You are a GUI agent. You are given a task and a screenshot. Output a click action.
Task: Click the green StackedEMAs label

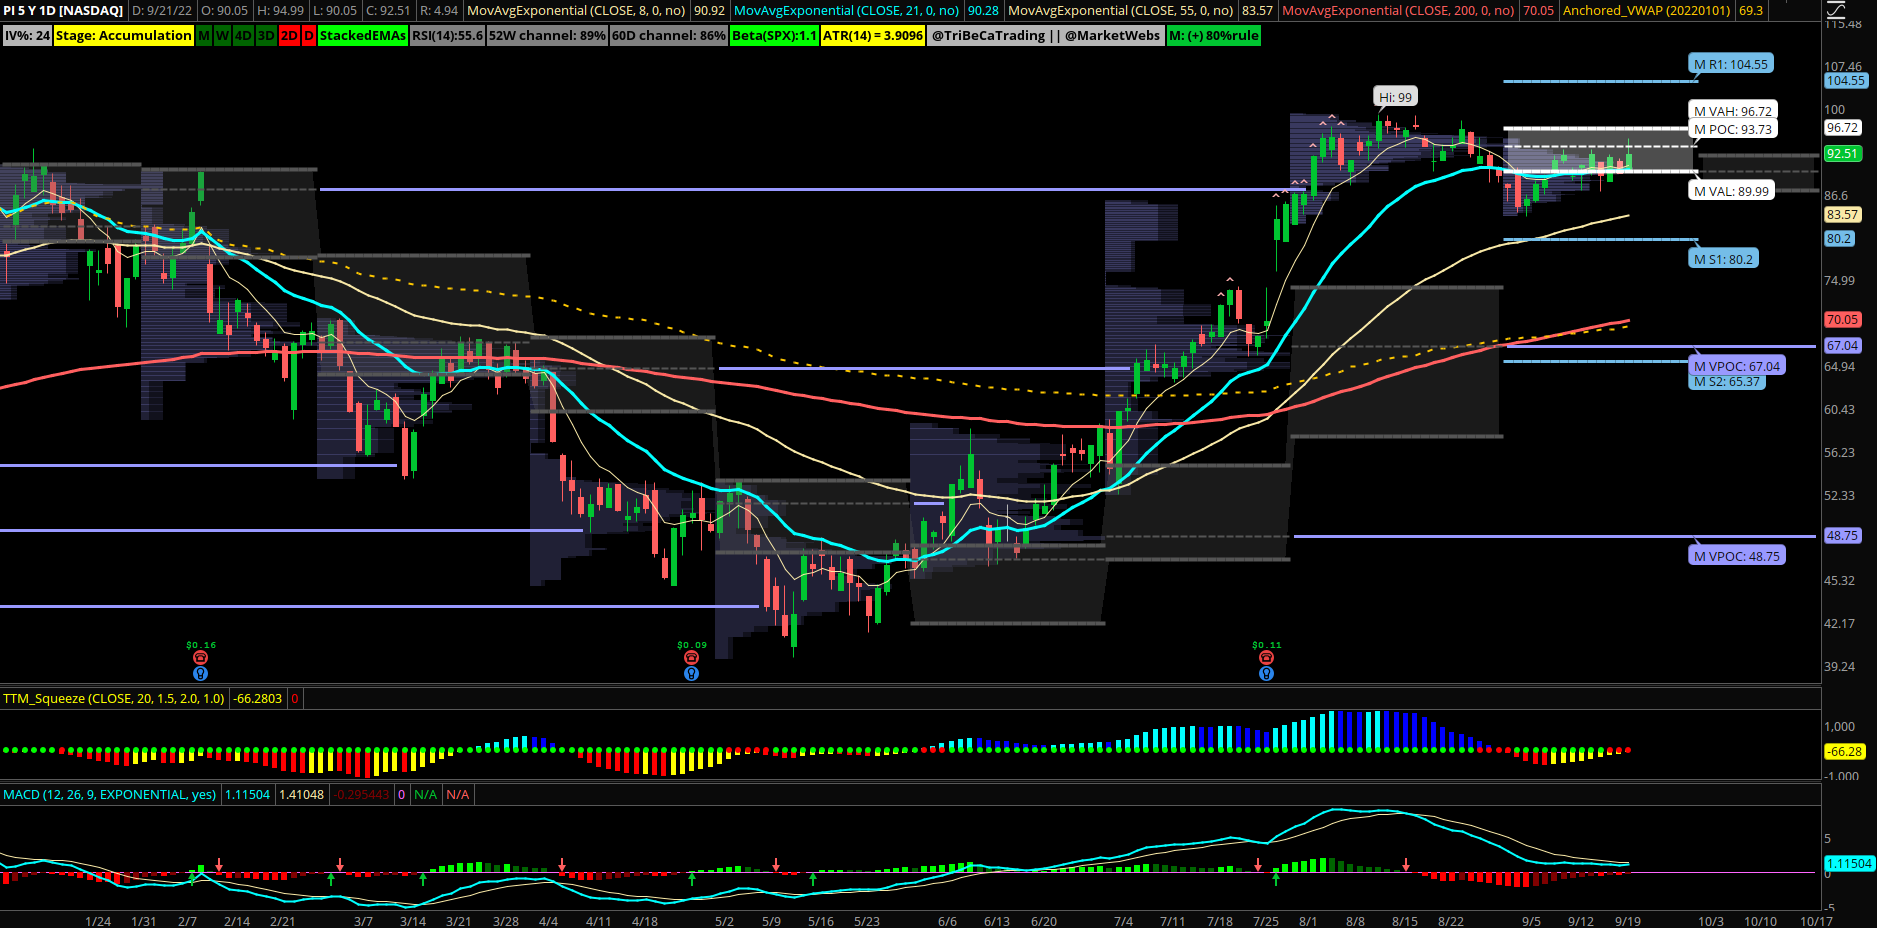363,36
